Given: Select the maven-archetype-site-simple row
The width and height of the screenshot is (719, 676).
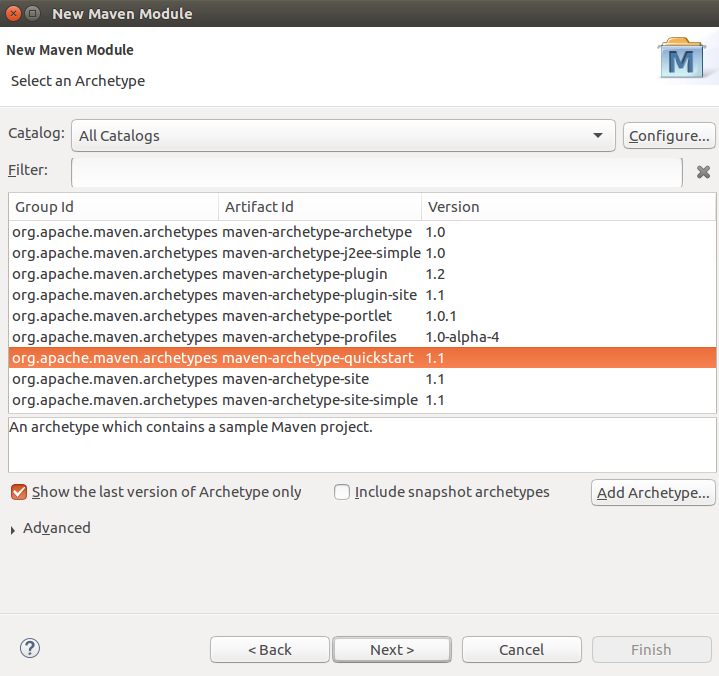Looking at the screenshot, I should [362, 400].
